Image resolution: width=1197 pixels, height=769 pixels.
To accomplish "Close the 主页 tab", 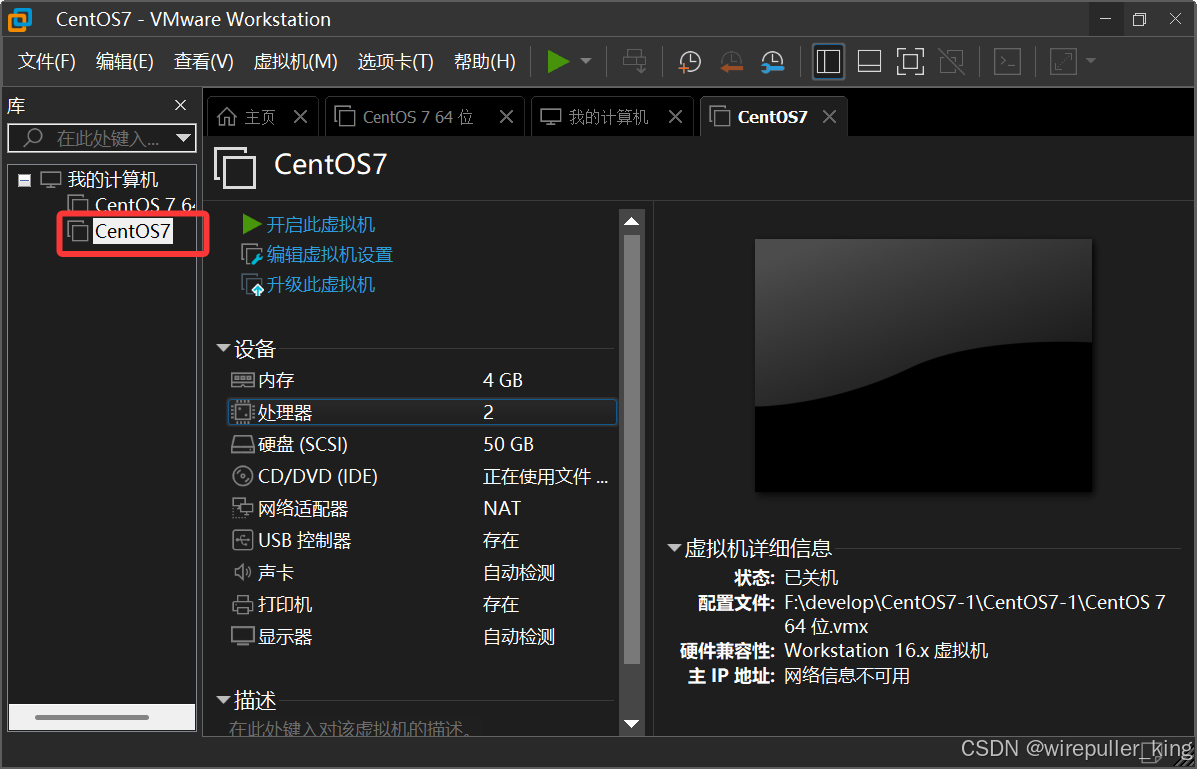I will click(x=301, y=117).
